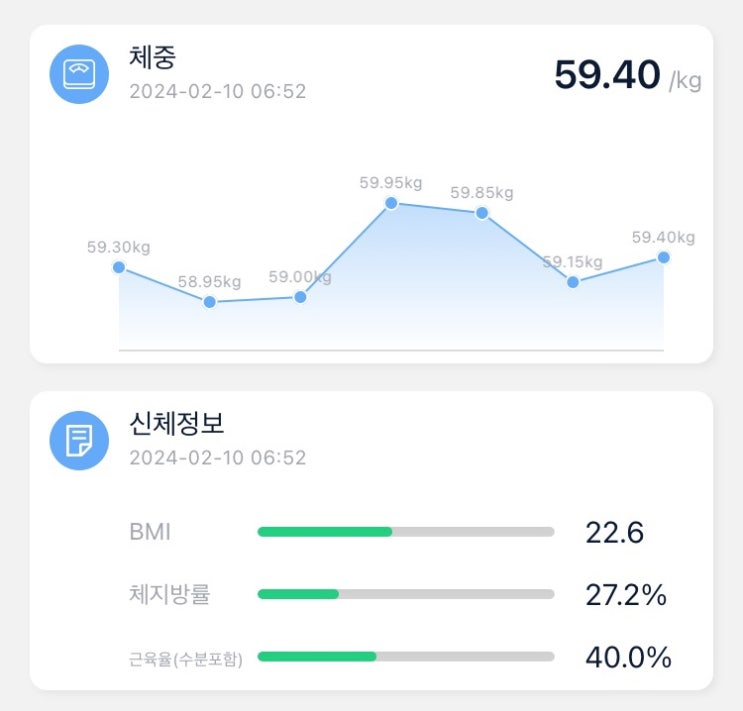Tap the BMI value 22.6
The height and width of the screenshot is (711, 743).
click(x=614, y=532)
